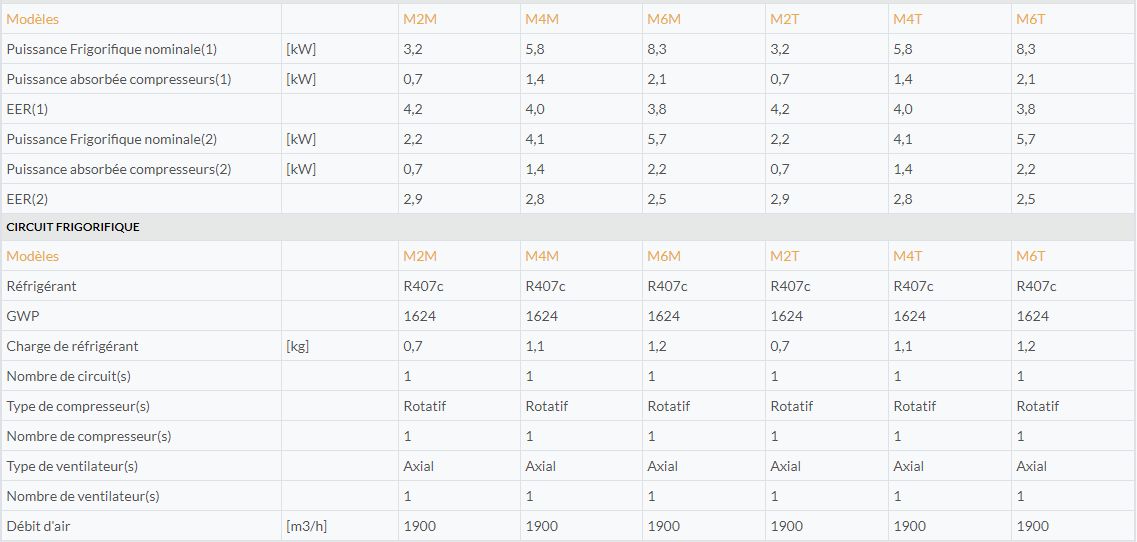Click the Nombre de compresseur(s) label
The width and height of the screenshot is (1137, 542).
[x=89, y=436]
